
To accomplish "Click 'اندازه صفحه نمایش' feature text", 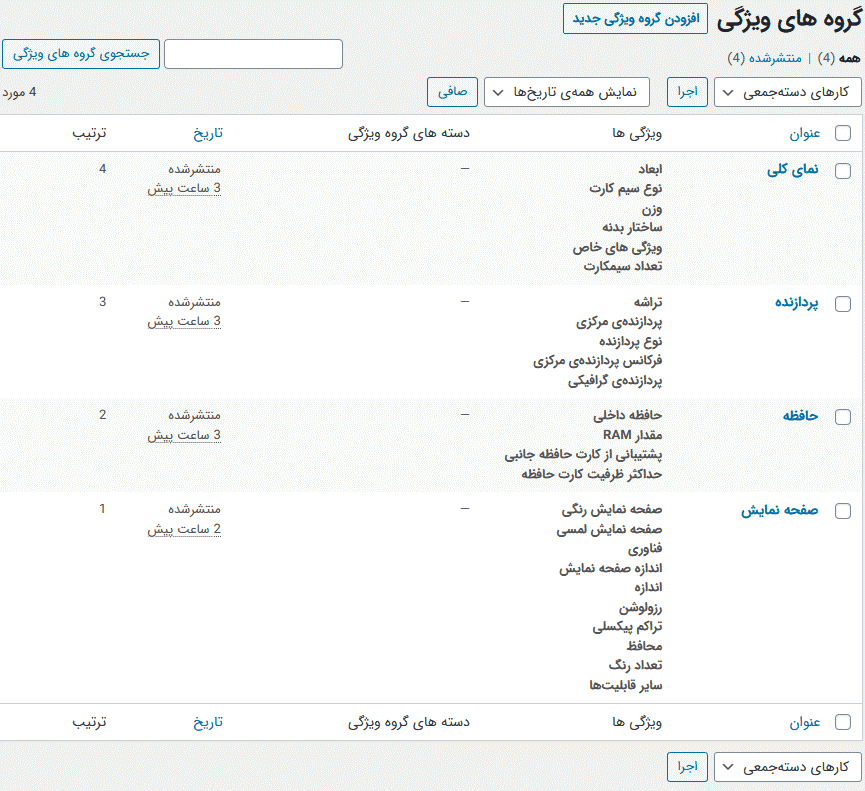I will coord(611,569).
